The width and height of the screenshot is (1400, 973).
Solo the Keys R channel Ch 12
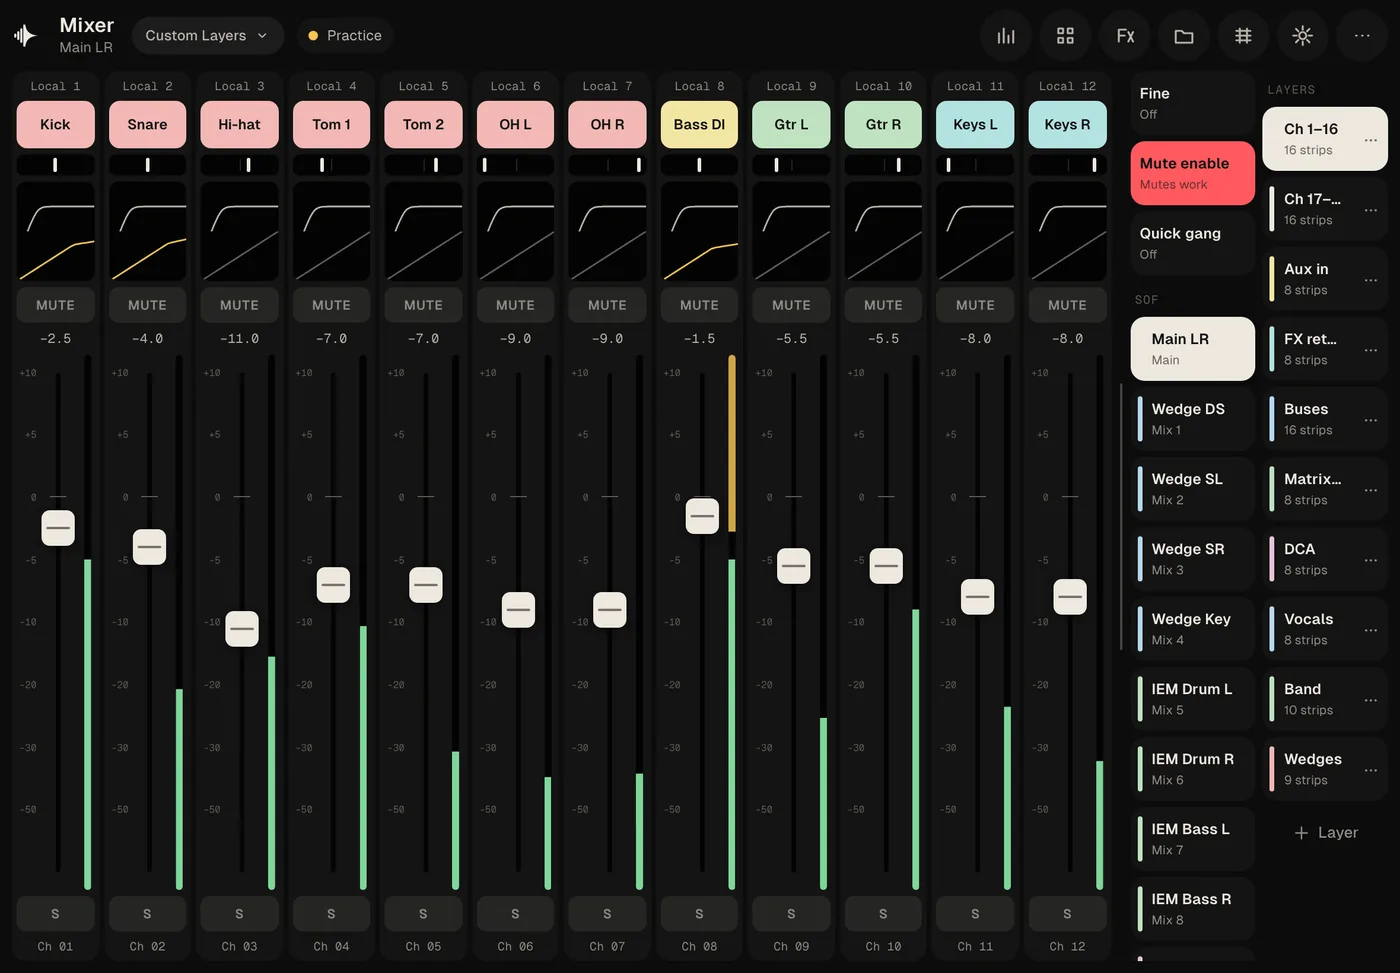tap(1067, 914)
